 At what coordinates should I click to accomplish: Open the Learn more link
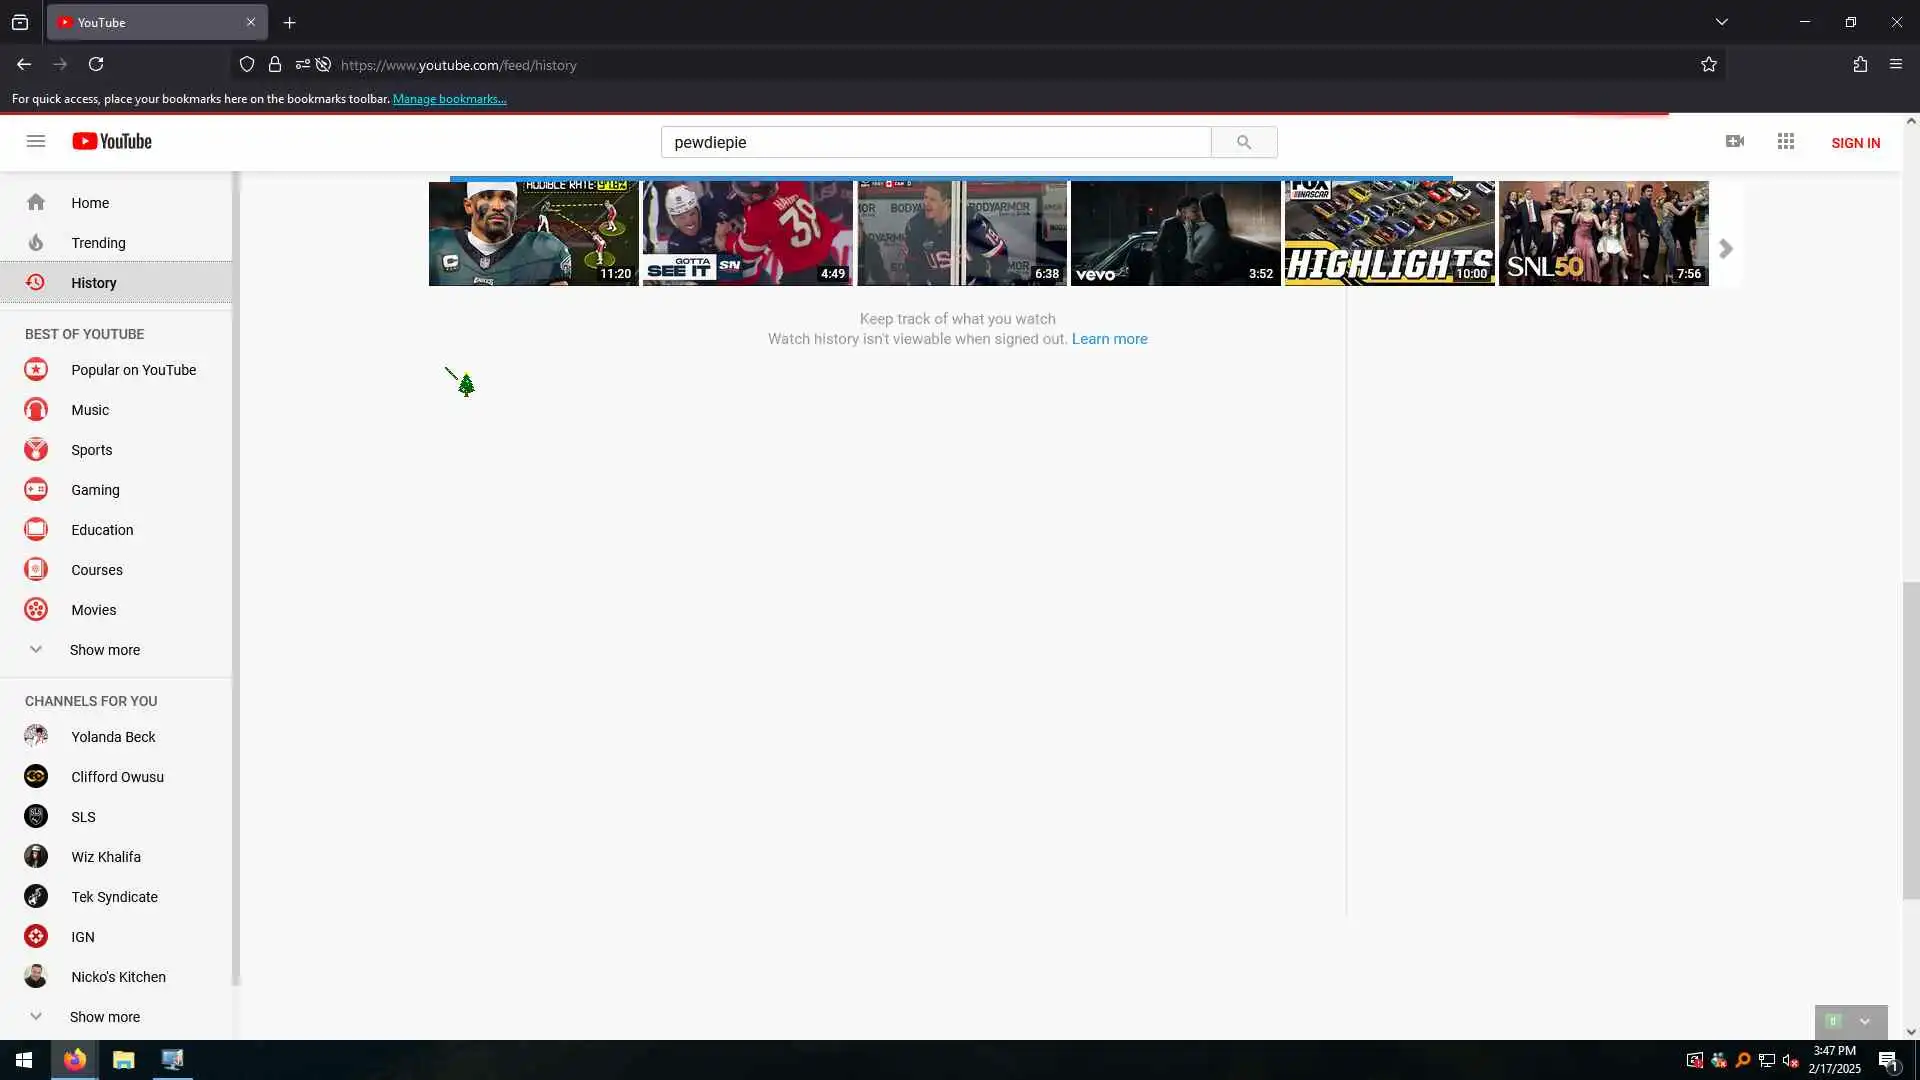click(x=1109, y=339)
